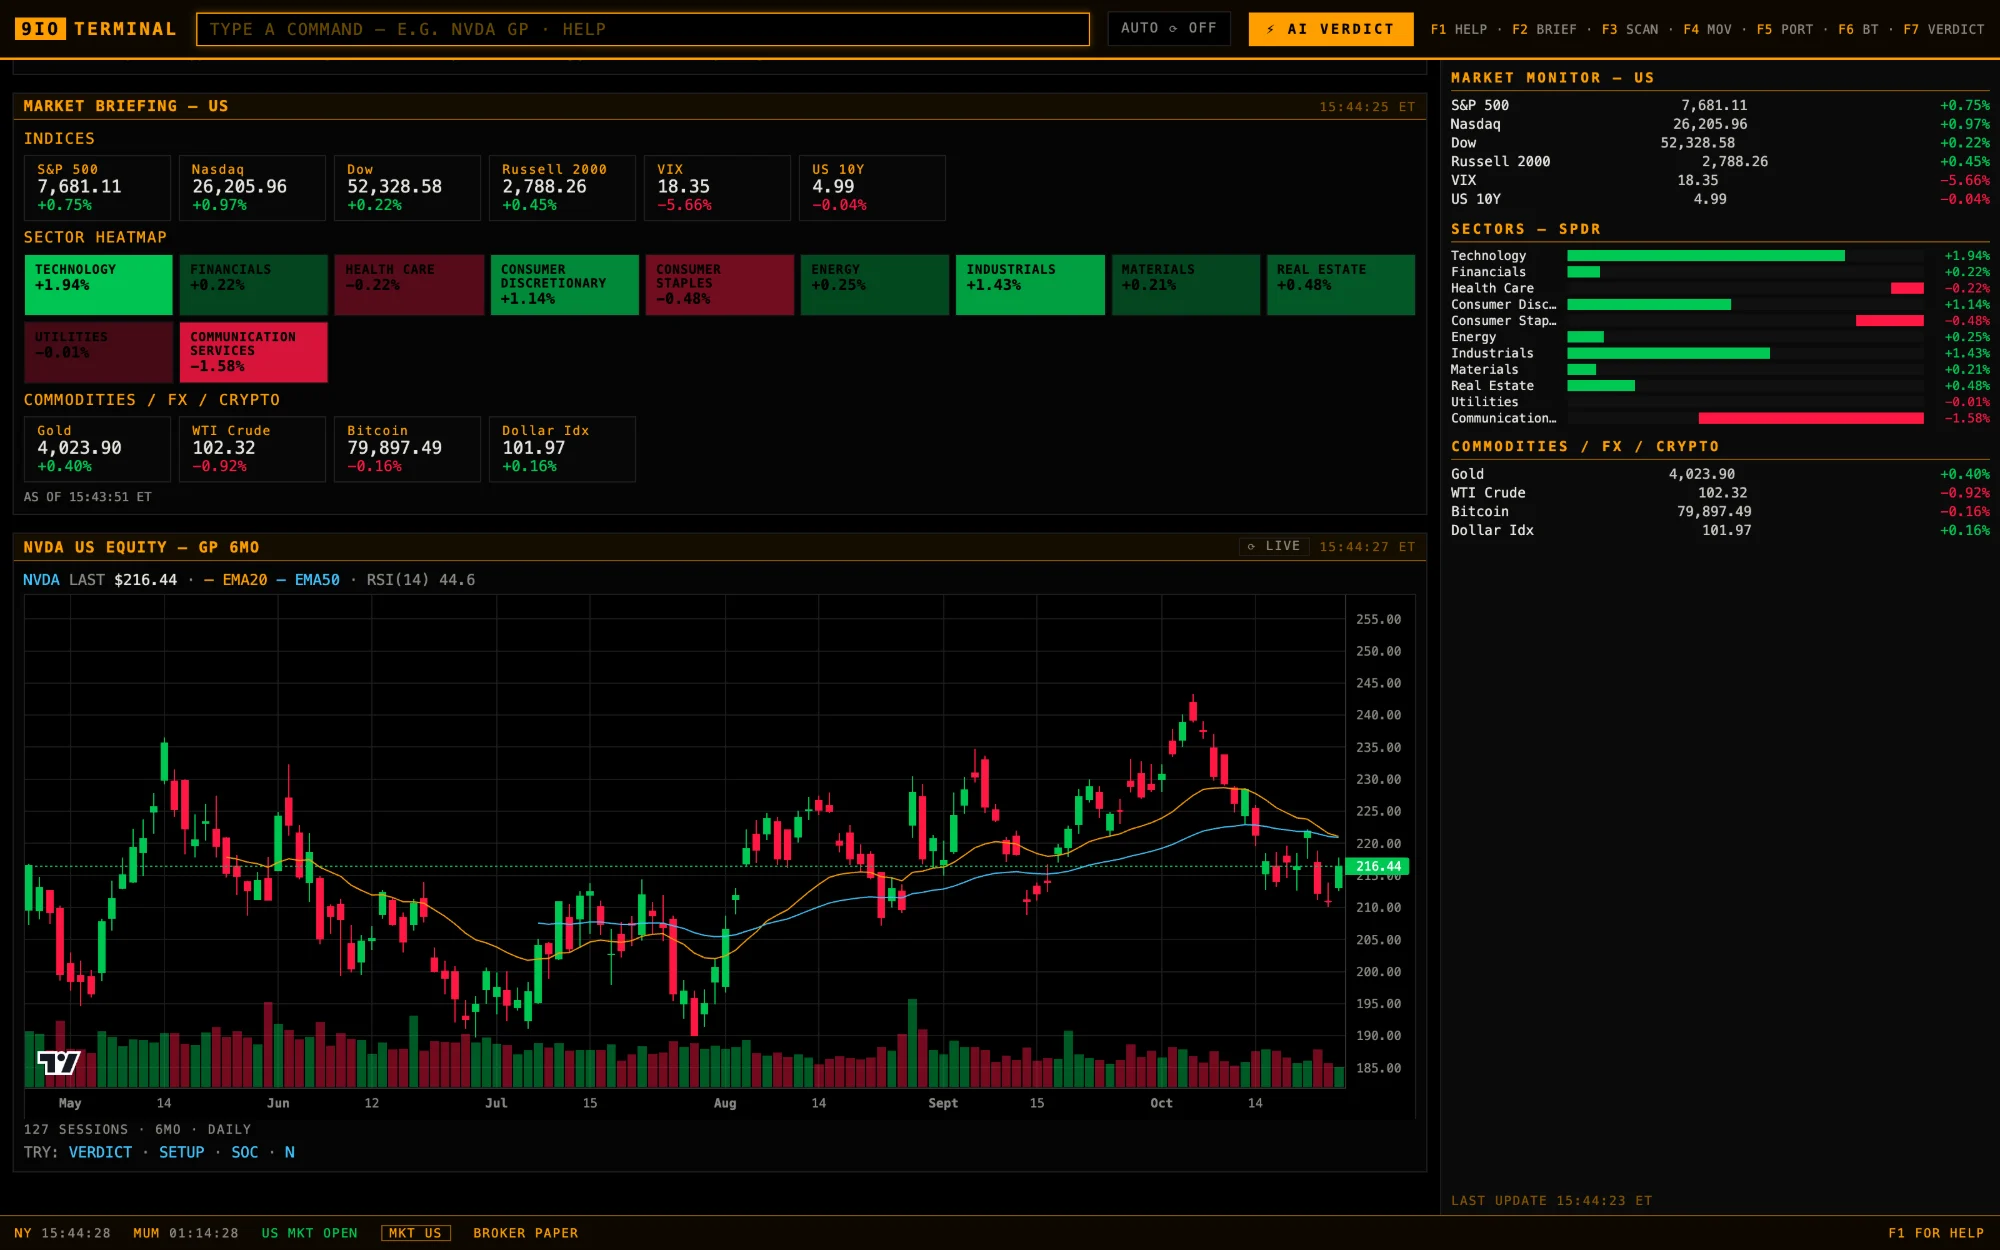Click the 9IO terminal logo badge
The image size is (2000, 1250).
[40, 29]
